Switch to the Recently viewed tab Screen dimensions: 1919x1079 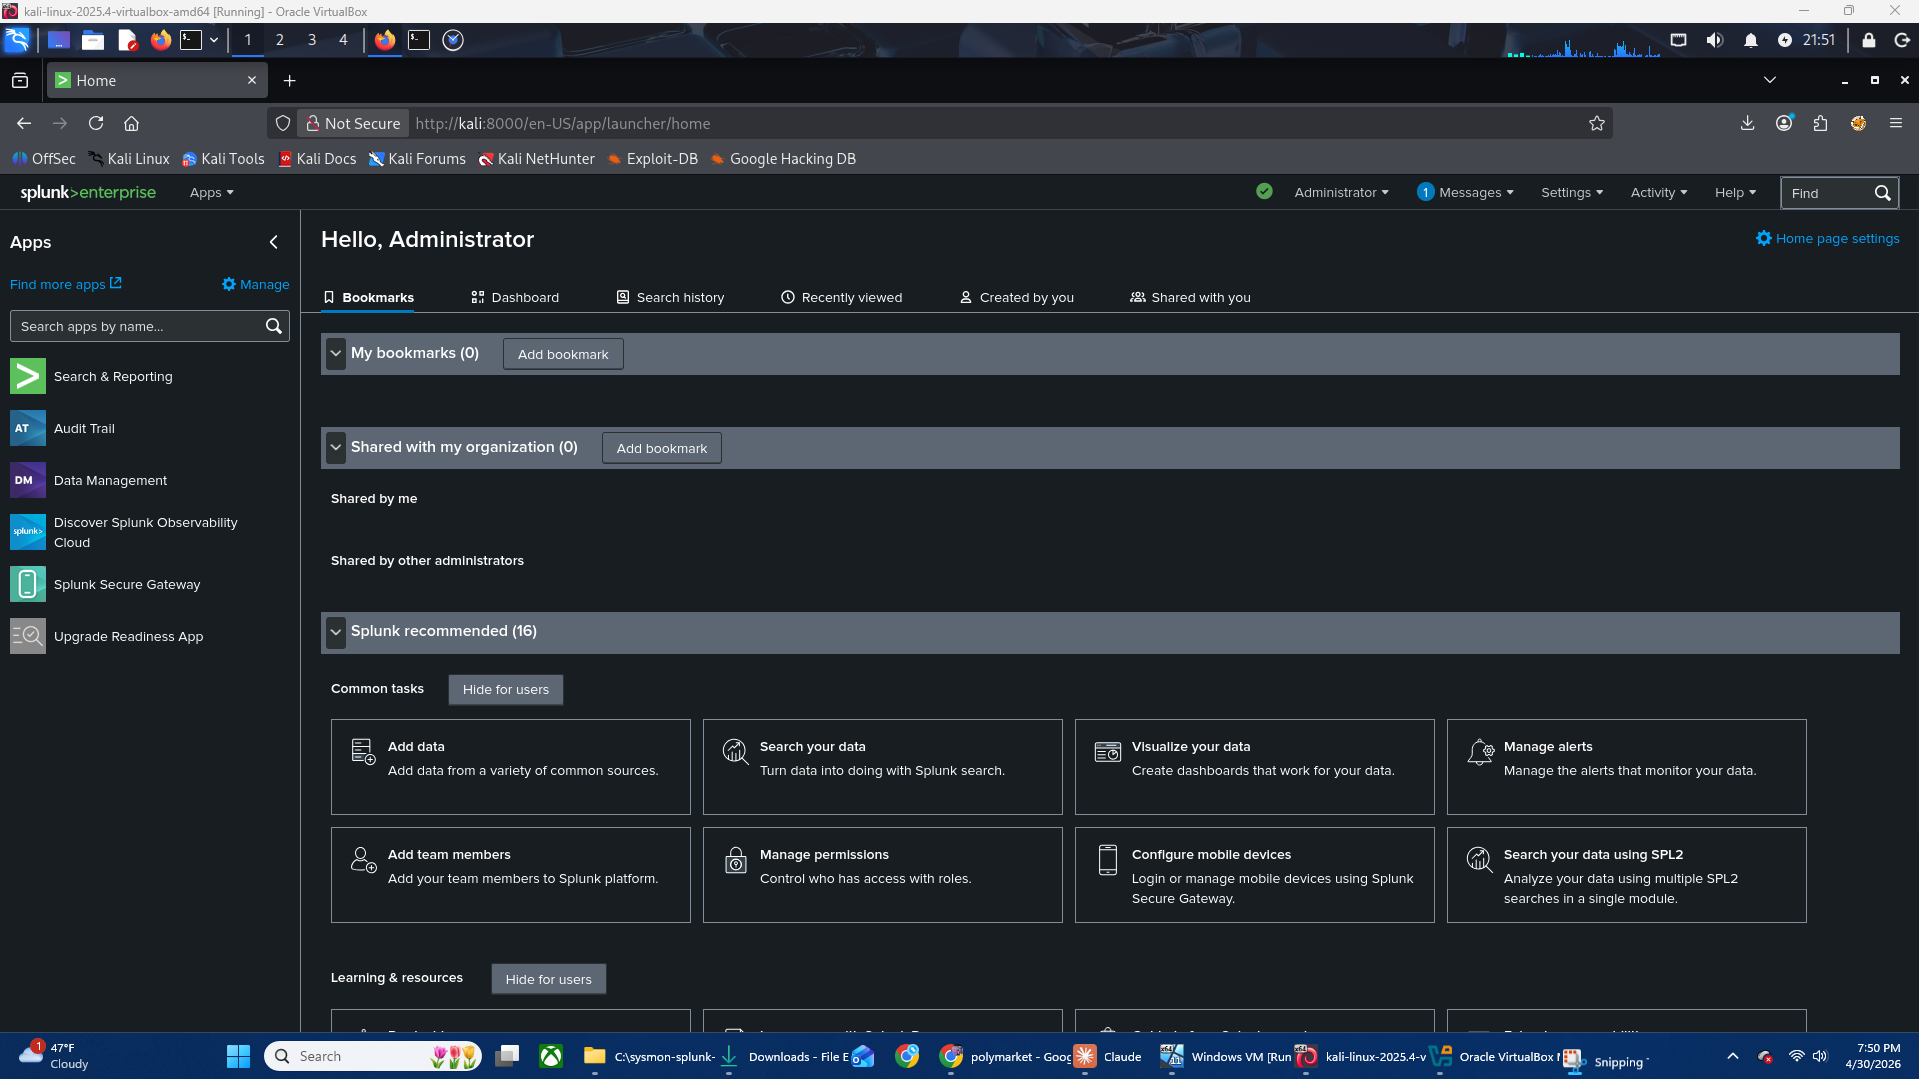(841, 297)
